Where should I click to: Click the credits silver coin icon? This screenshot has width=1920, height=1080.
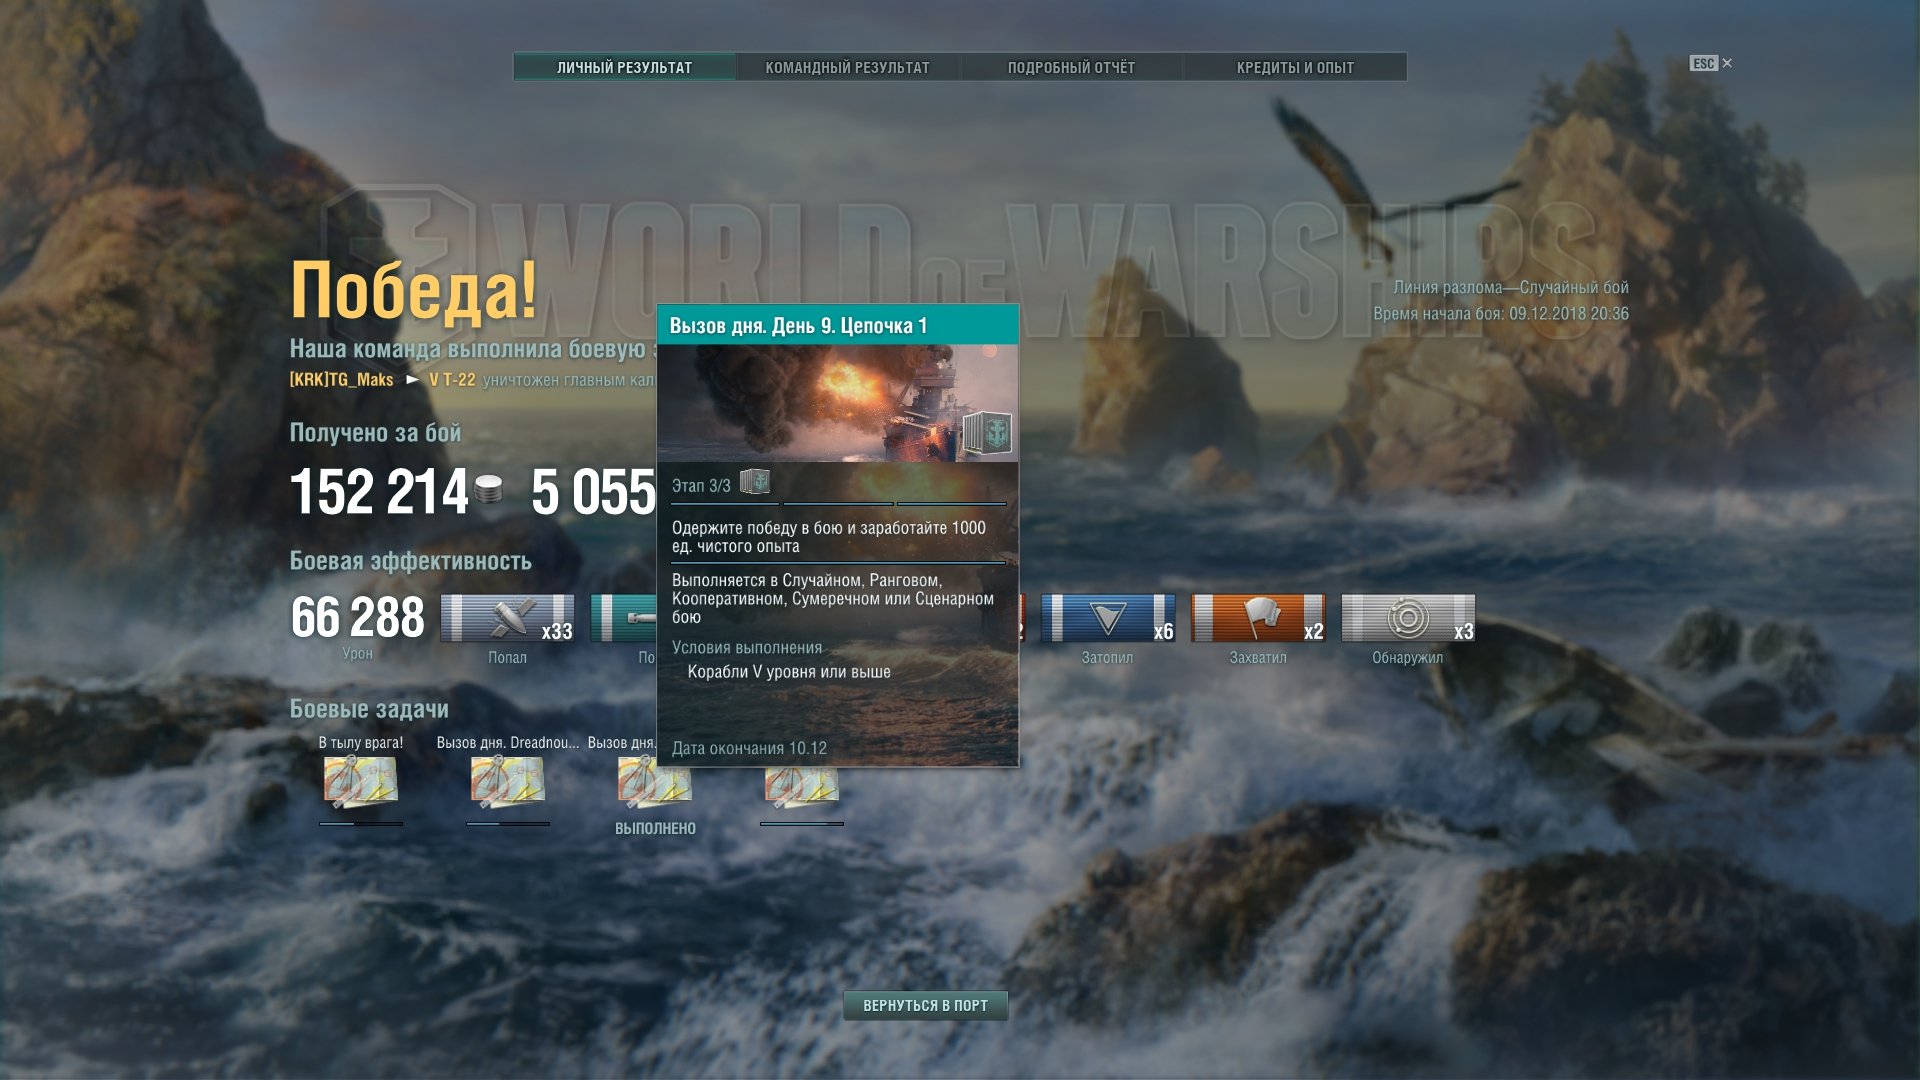click(x=488, y=489)
